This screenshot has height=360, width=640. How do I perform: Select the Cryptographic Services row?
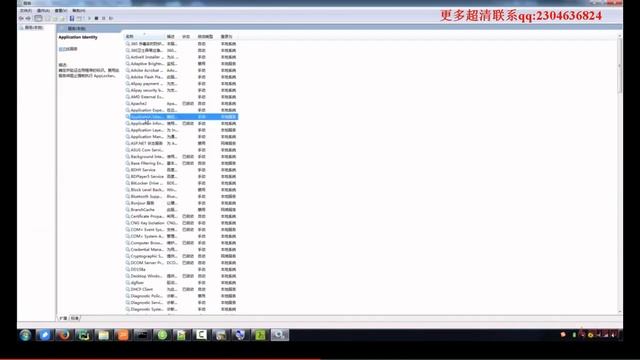pos(181,256)
